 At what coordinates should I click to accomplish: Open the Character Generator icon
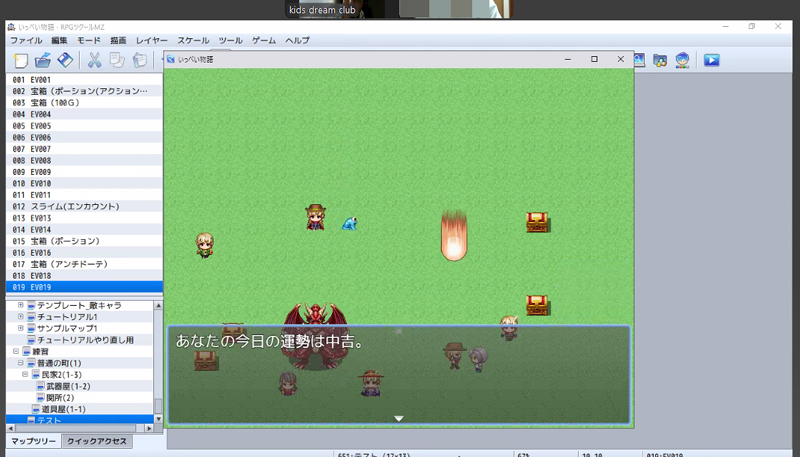tap(682, 60)
